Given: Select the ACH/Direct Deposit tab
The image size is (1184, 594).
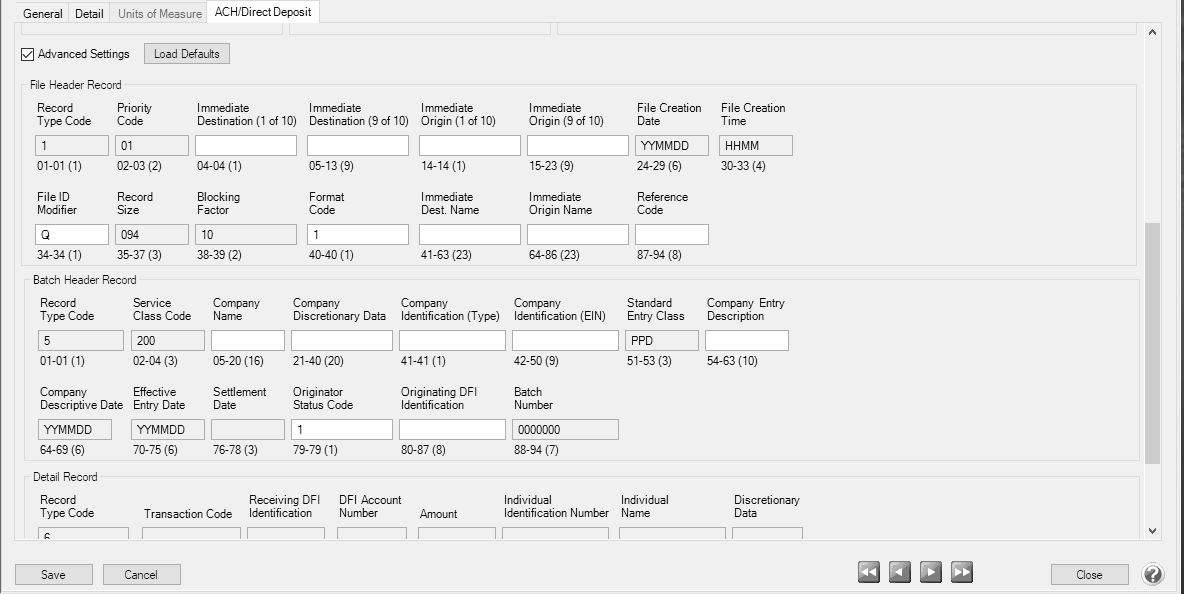Looking at the screenshot, I should [262, 13].
